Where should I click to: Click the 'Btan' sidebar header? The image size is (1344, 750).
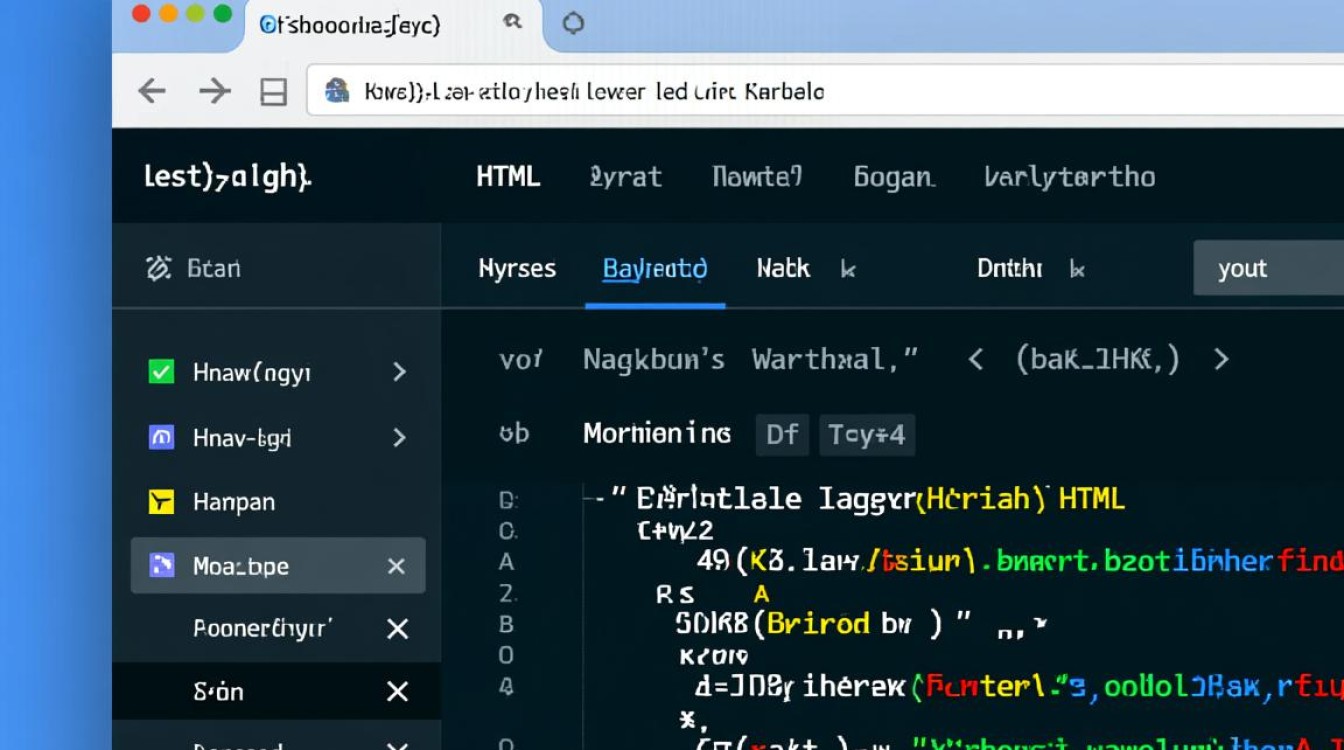[x=214, y=268]
